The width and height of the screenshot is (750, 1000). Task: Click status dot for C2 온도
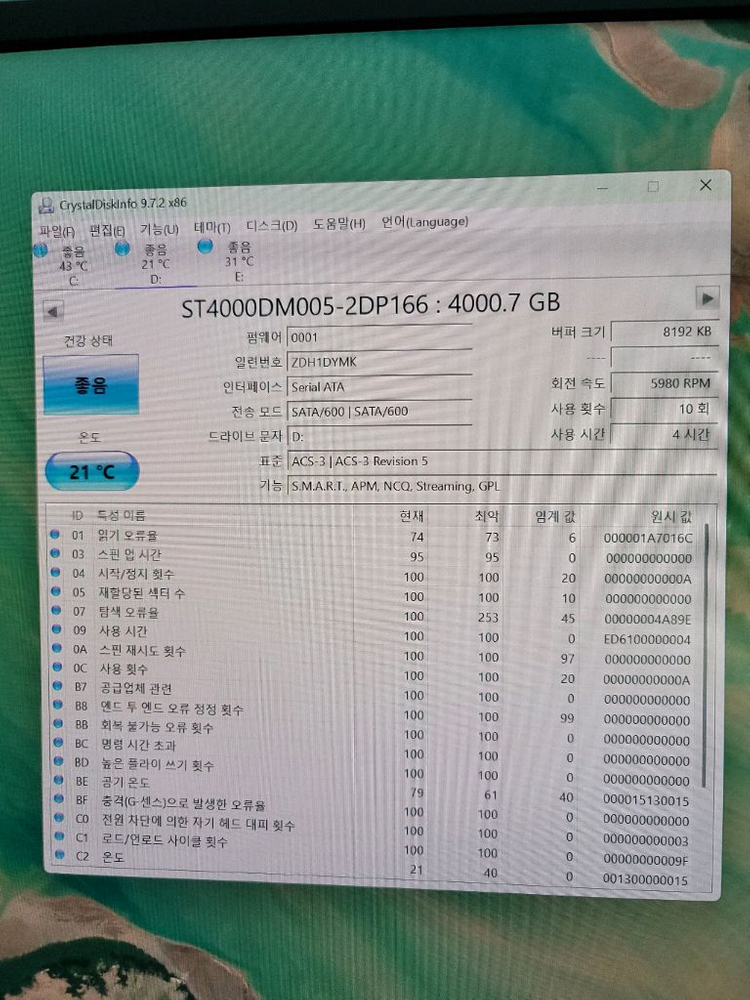pyautogui.click(x=61, y=854)
